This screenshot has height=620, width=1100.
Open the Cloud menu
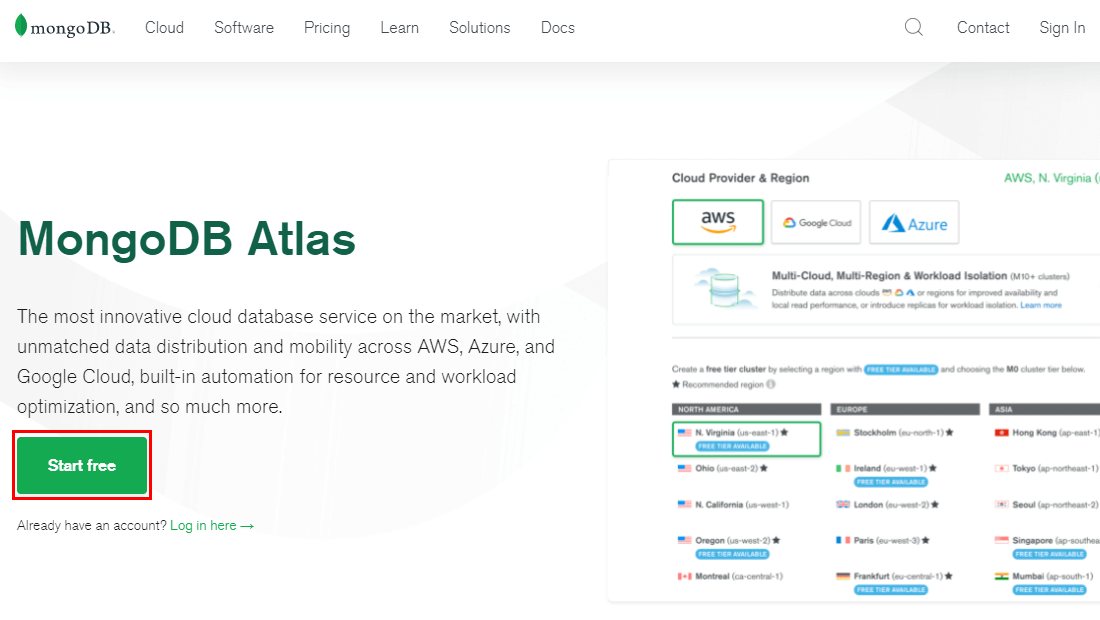[x=164, y=27]
